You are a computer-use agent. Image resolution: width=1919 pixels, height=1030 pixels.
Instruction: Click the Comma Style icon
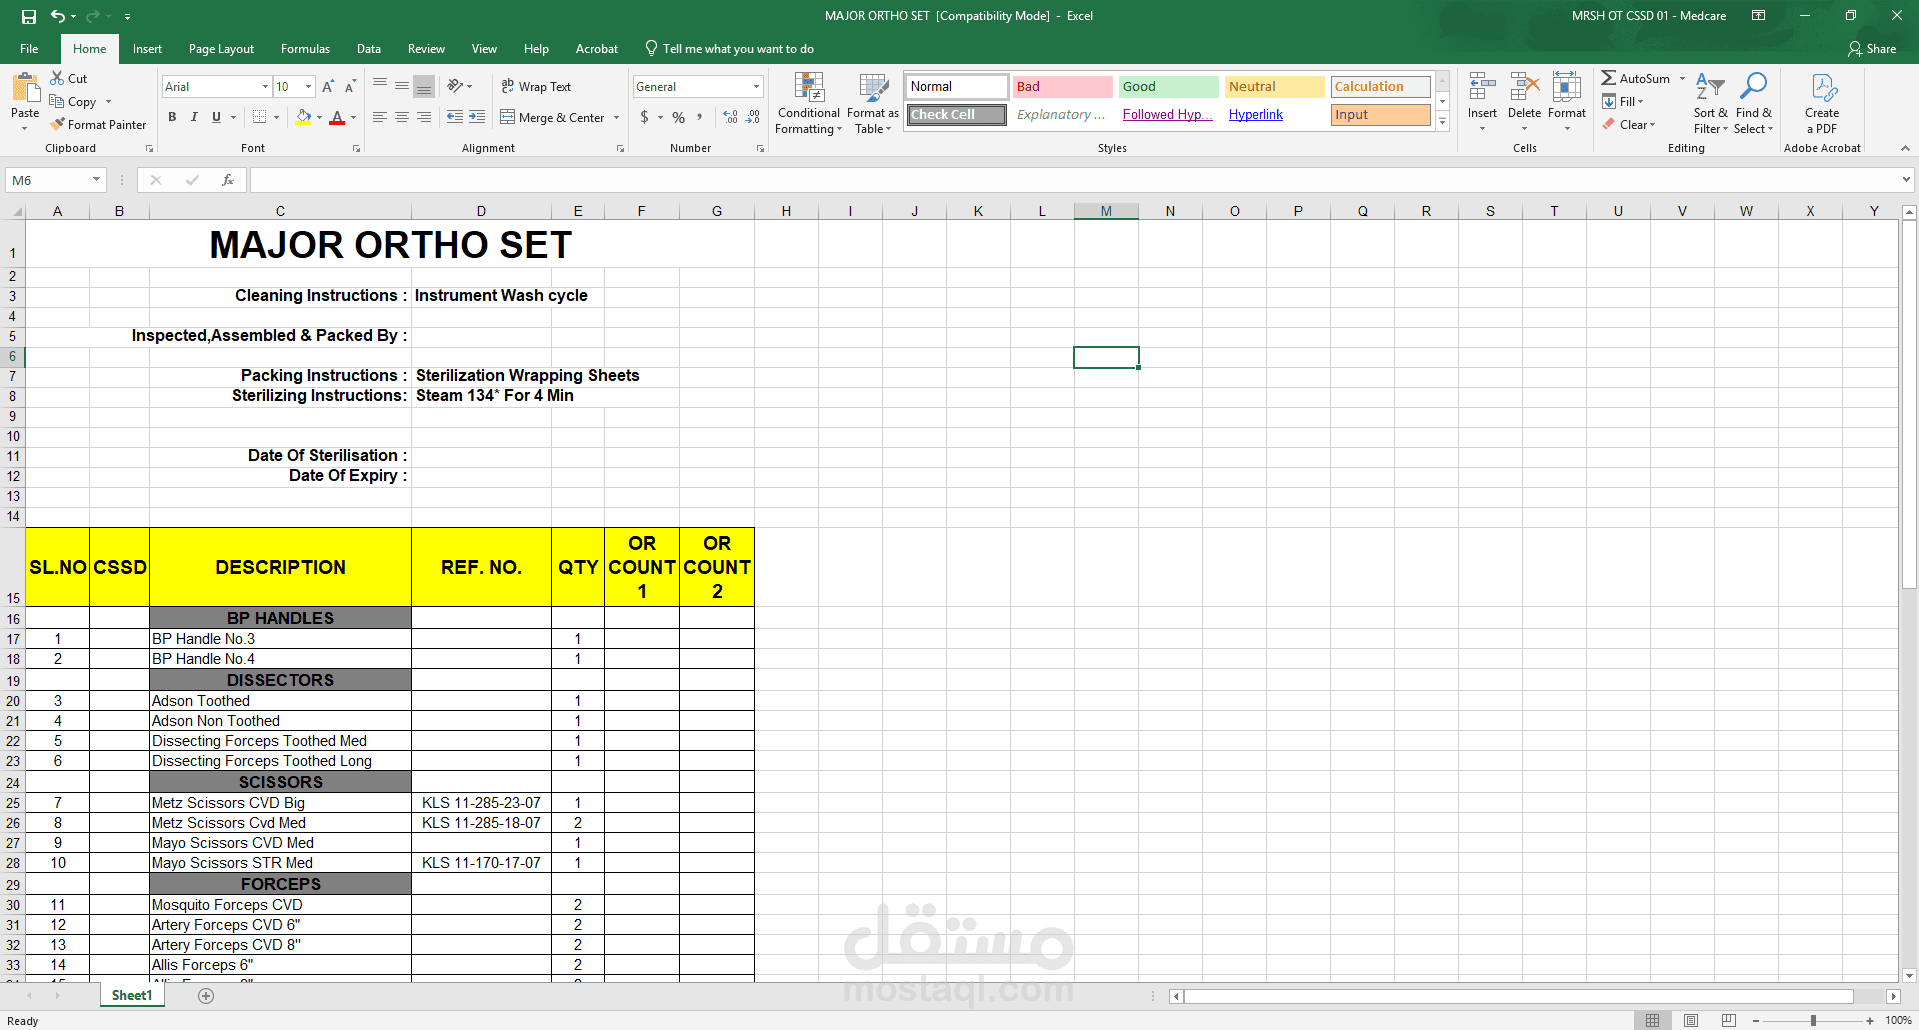pos(699,117)
